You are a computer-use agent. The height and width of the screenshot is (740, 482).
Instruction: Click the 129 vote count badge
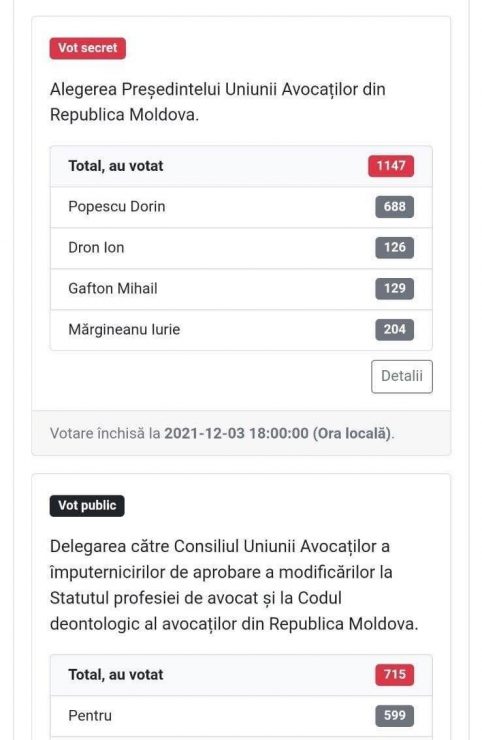(x=395, y=288)
